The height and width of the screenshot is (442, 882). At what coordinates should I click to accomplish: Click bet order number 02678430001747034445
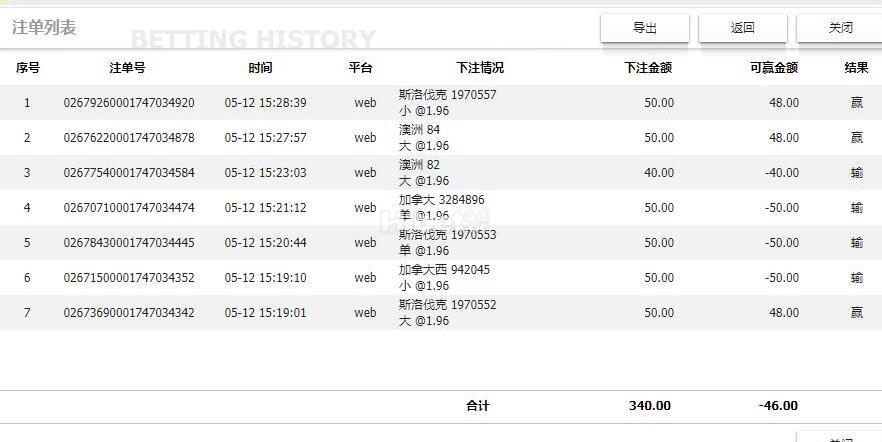[x=129, y=243]
